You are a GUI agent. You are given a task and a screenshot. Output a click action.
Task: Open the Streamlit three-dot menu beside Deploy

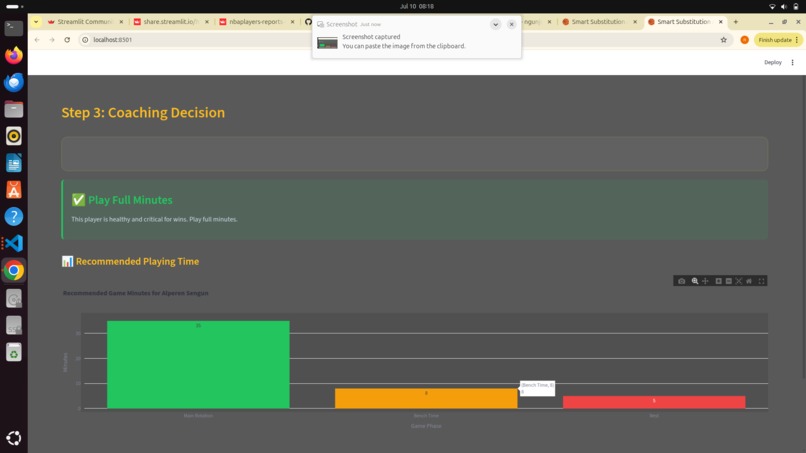click(793, 62)
